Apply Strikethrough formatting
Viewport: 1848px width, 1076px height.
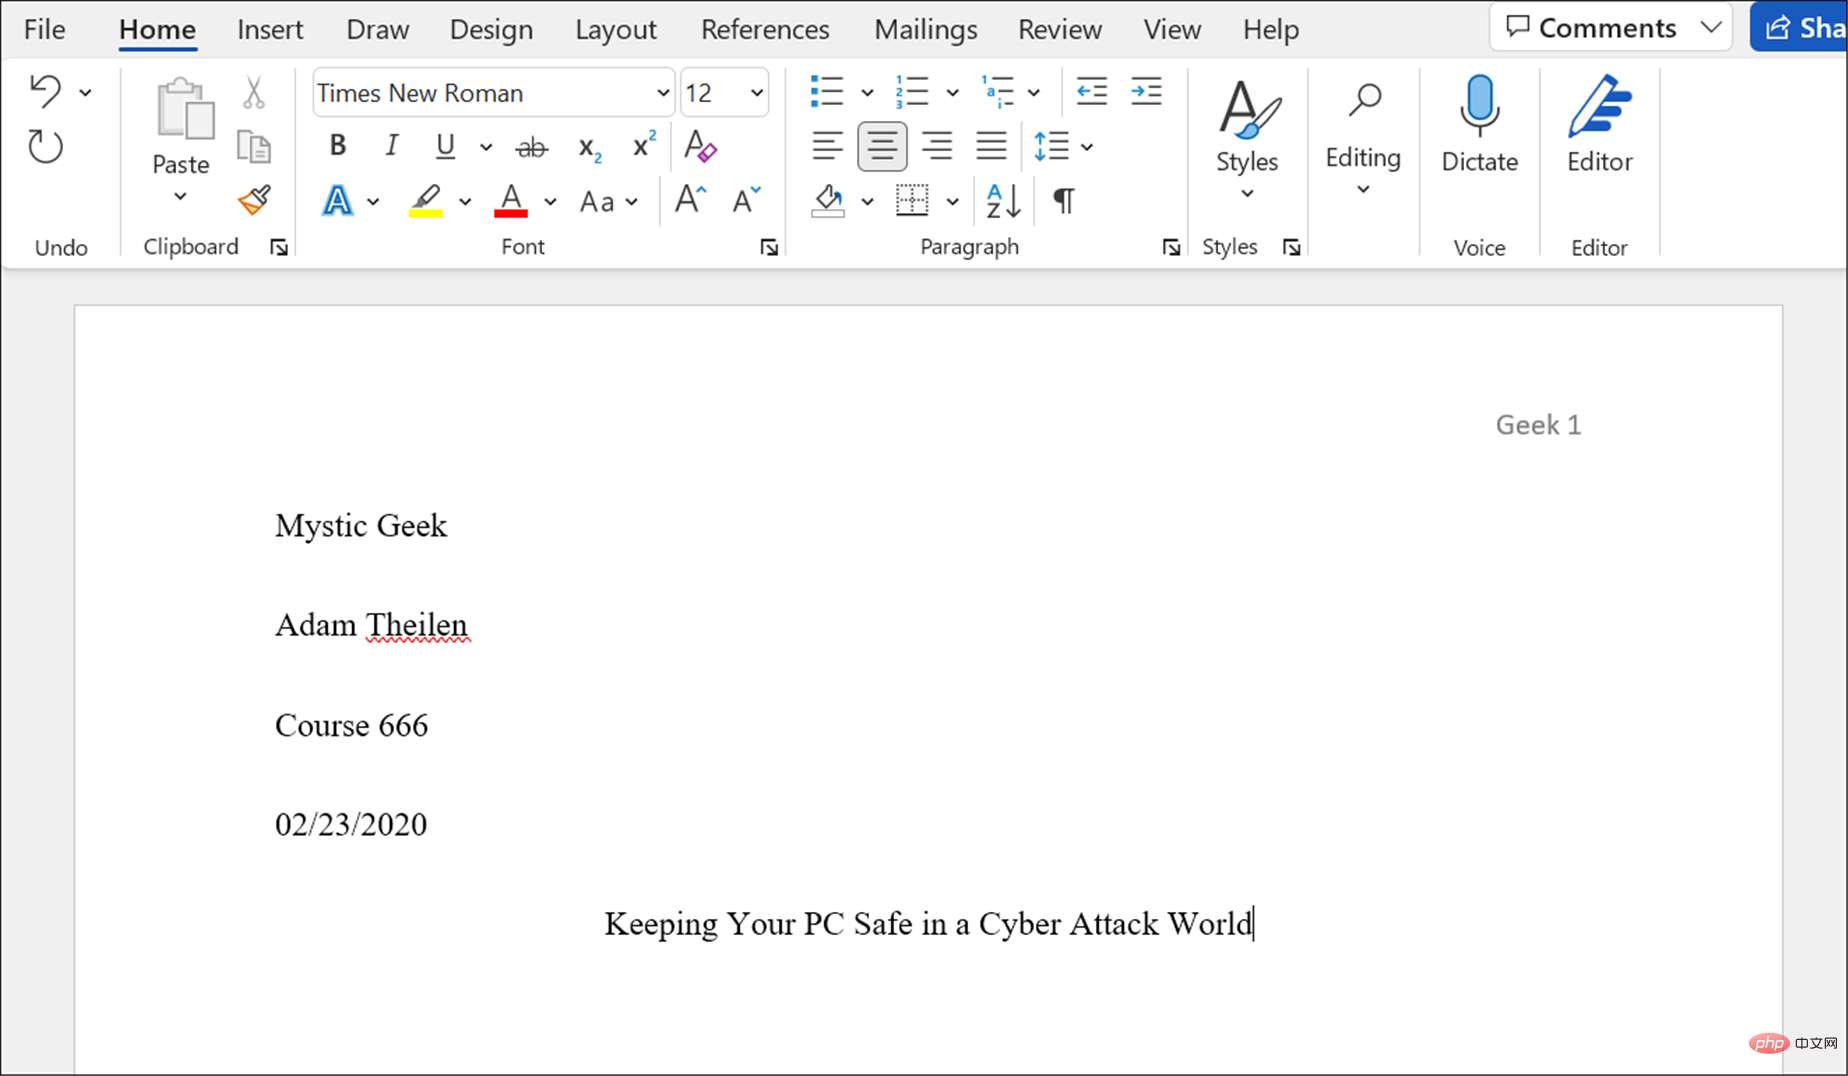pyautogui.click(x=531, y=146)
